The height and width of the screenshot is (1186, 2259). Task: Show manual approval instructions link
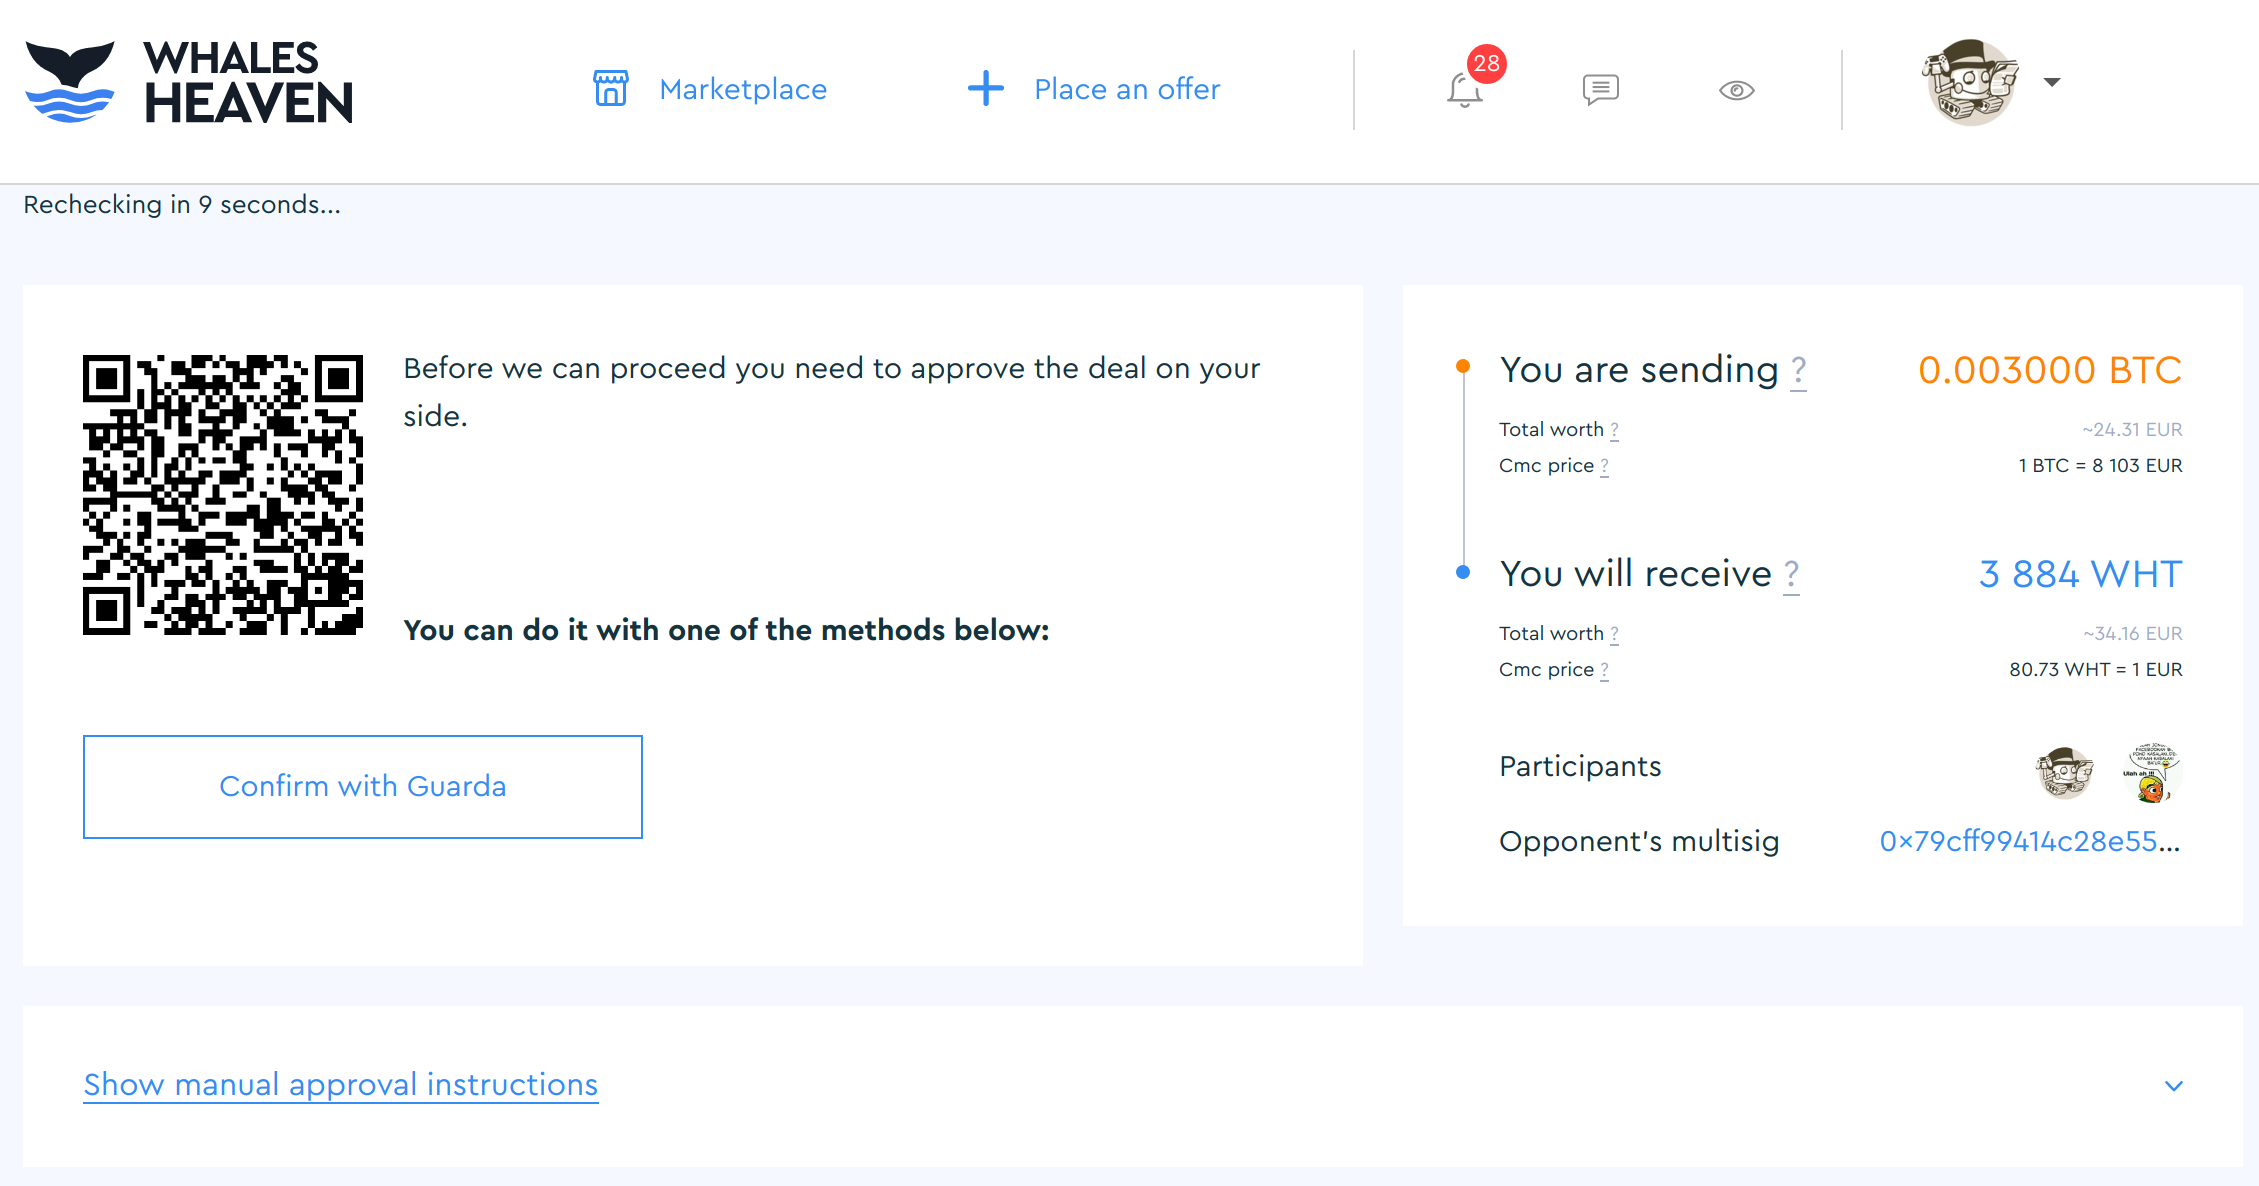[341, 1084]
